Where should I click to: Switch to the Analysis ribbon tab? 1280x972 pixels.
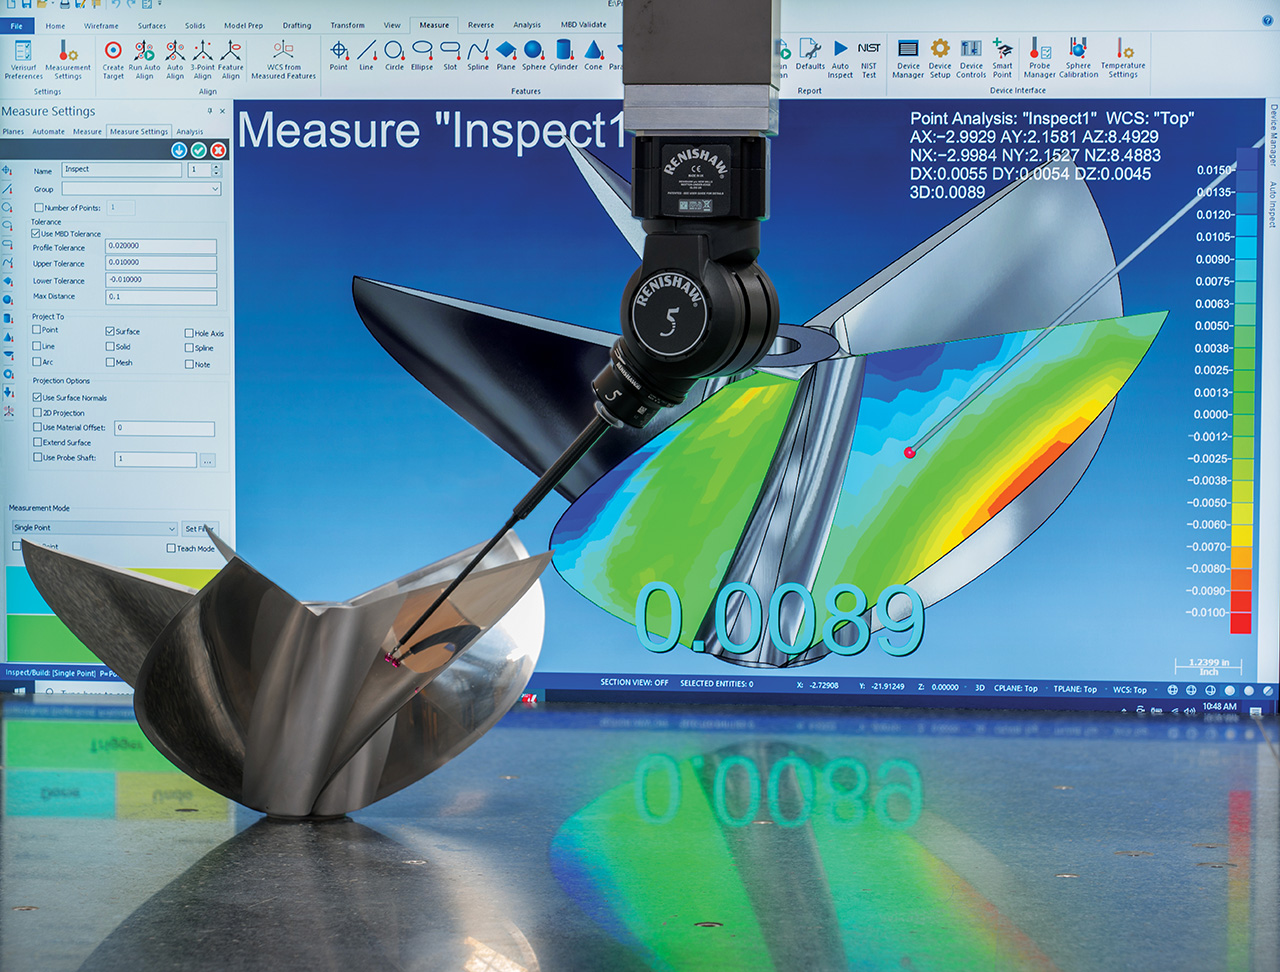[x=527, y=25]
